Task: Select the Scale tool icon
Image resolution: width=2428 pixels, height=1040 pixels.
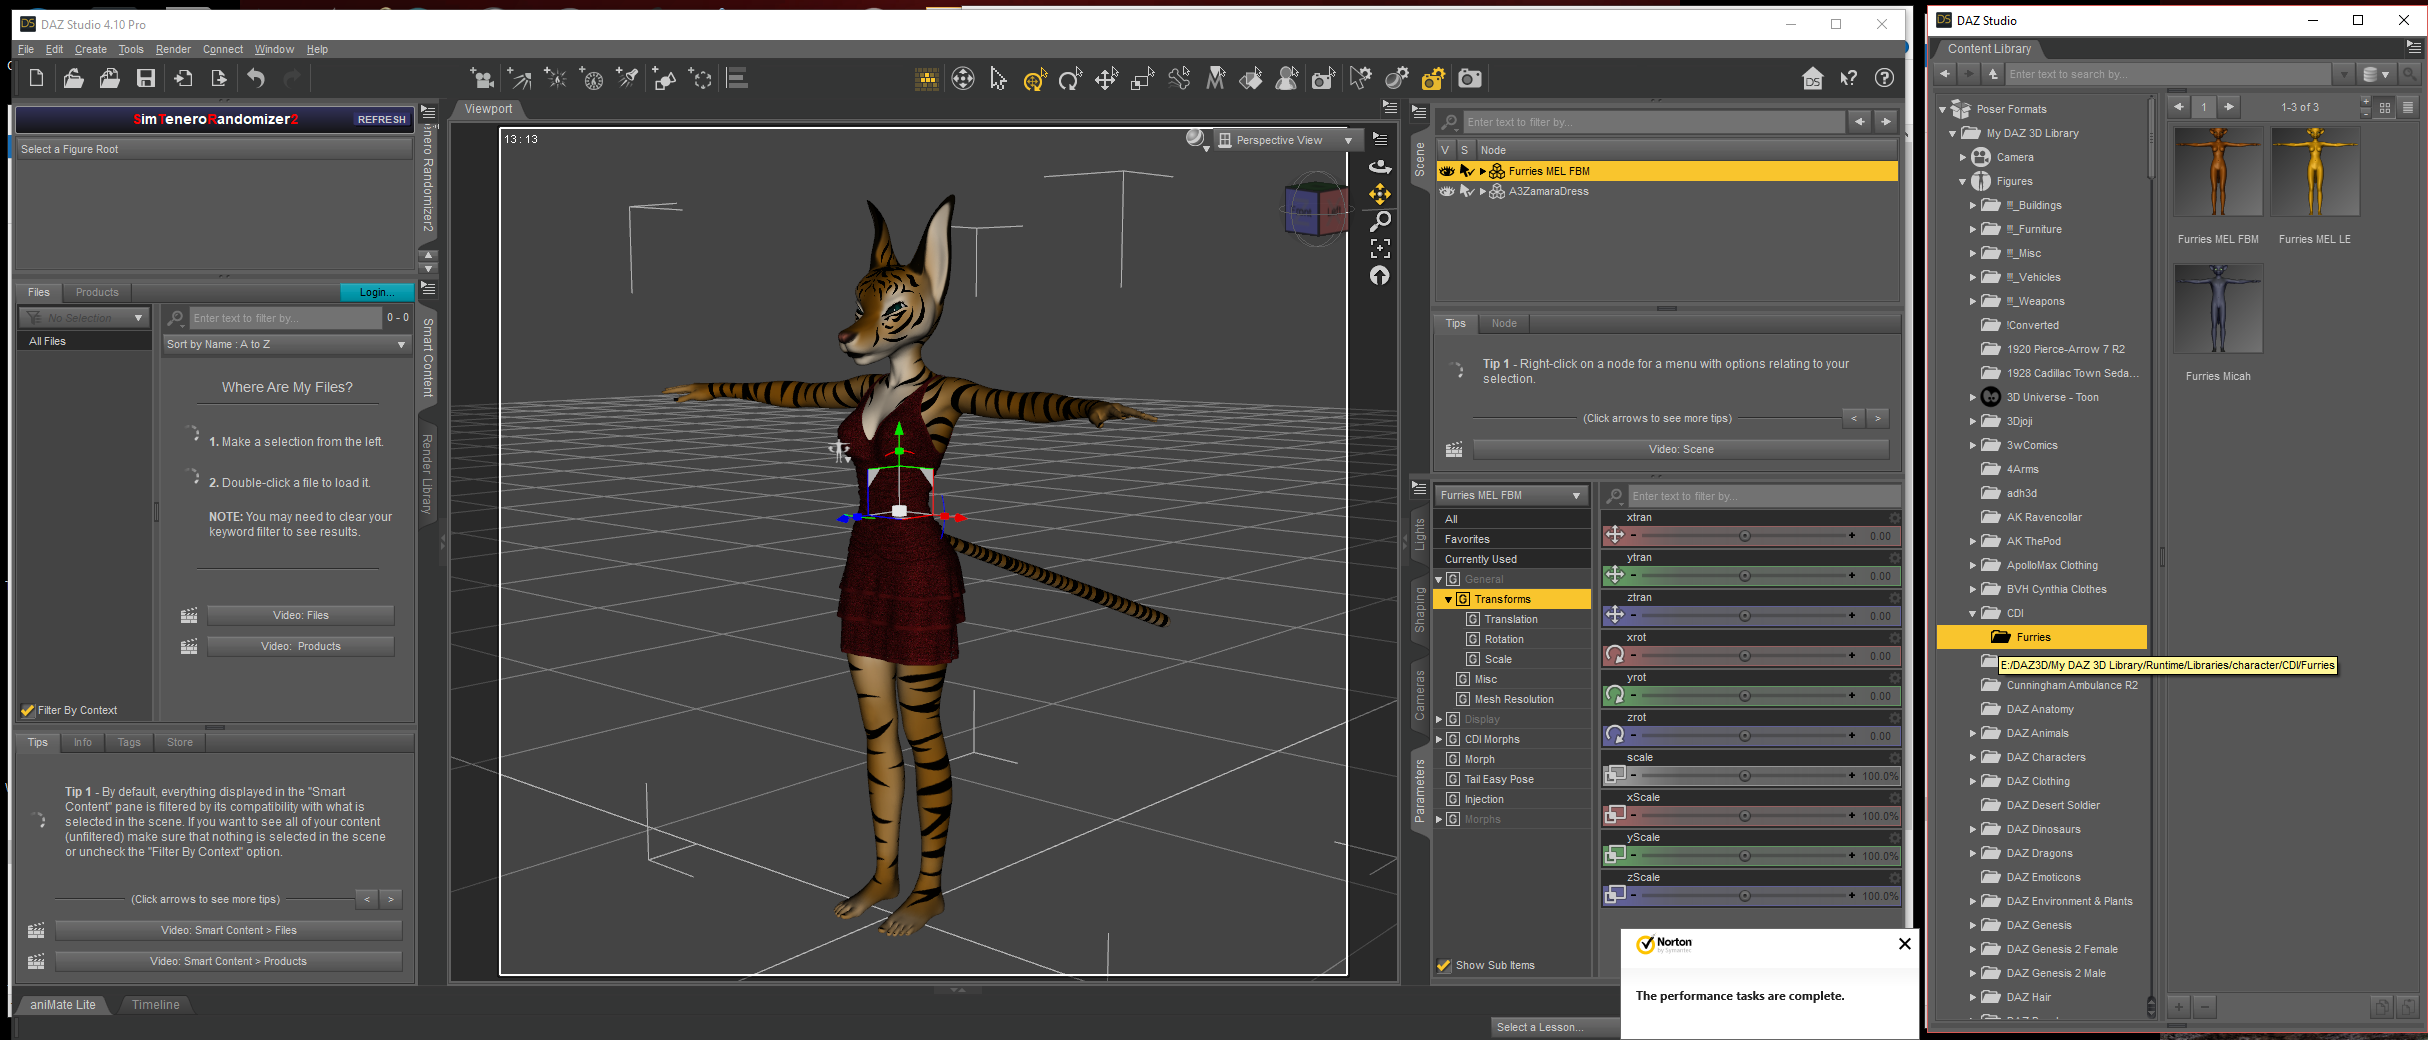Action: 1142,79
